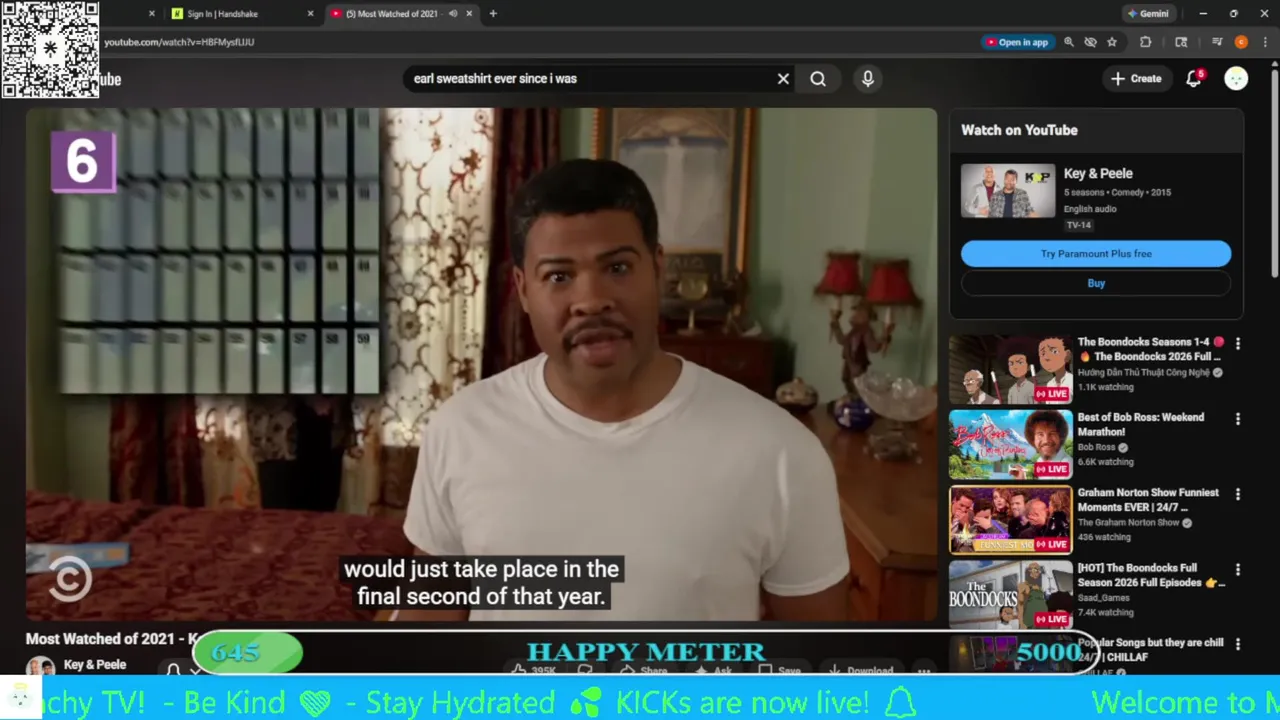Viewport: 1280px width, 720px height.
Task: Close the 'Sign In | Handshake' tab
Action: (310, 14)
